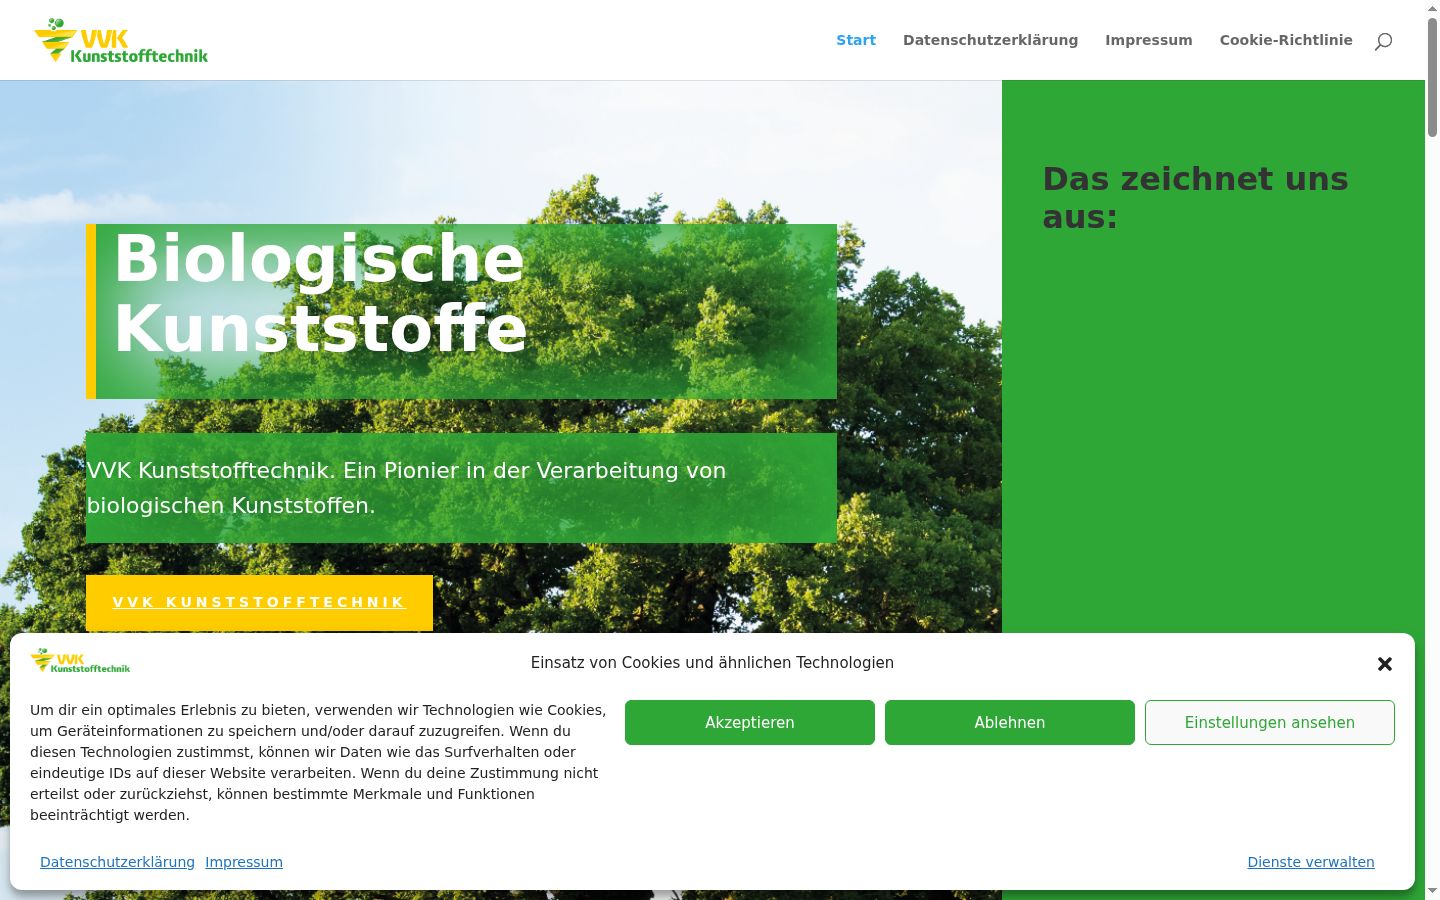Click the scrollbar up arrow

[x=1432, y=8]
